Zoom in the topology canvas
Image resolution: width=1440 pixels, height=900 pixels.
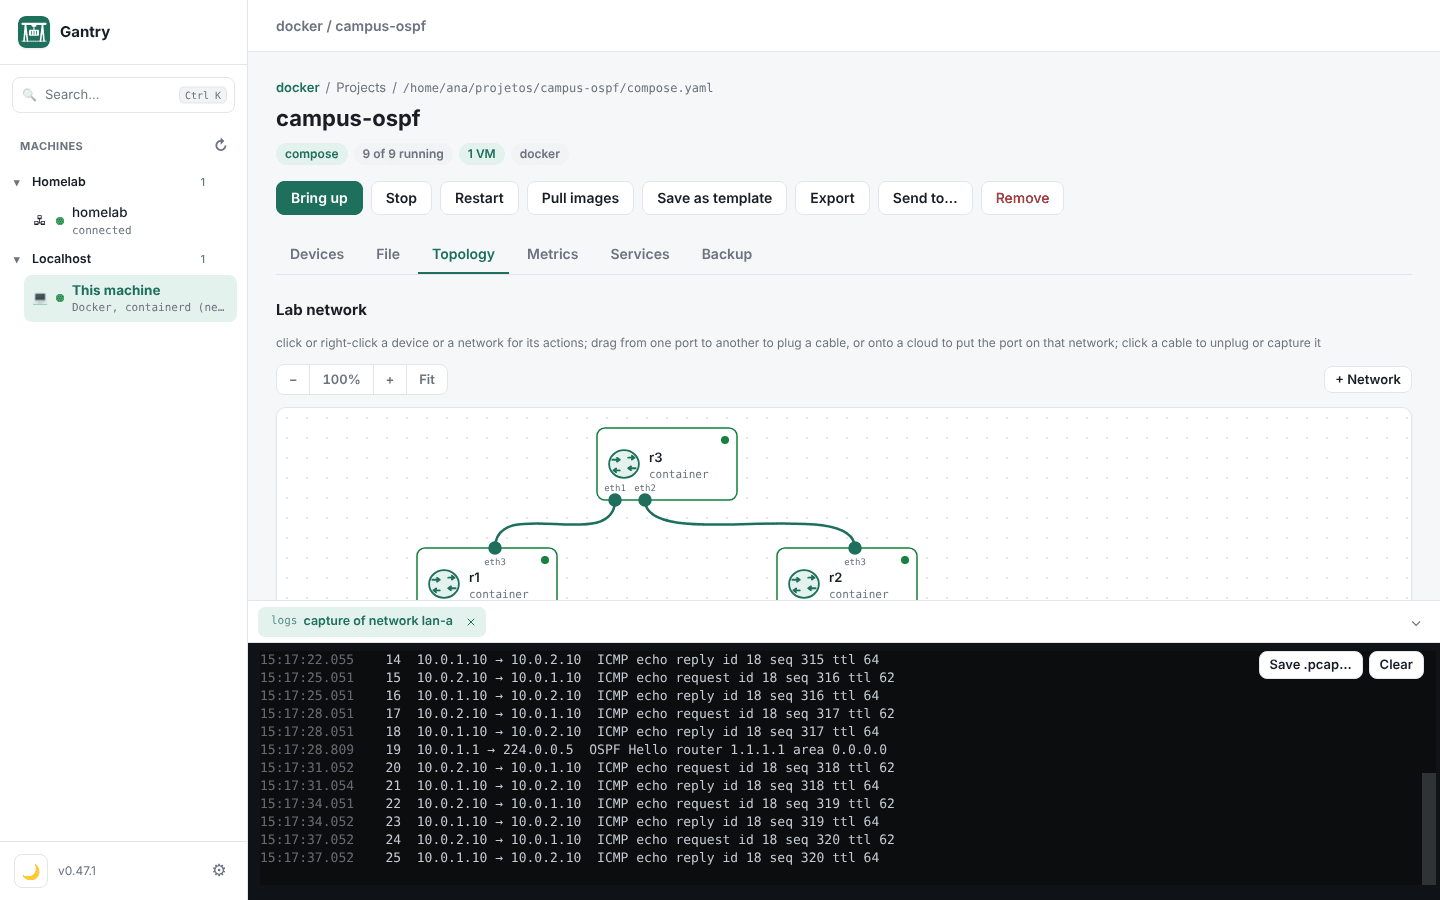(x=390, y=380)
